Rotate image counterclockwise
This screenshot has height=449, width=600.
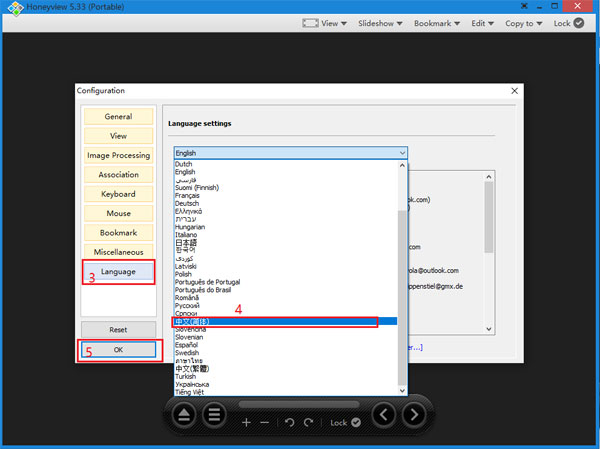(290, 423)
